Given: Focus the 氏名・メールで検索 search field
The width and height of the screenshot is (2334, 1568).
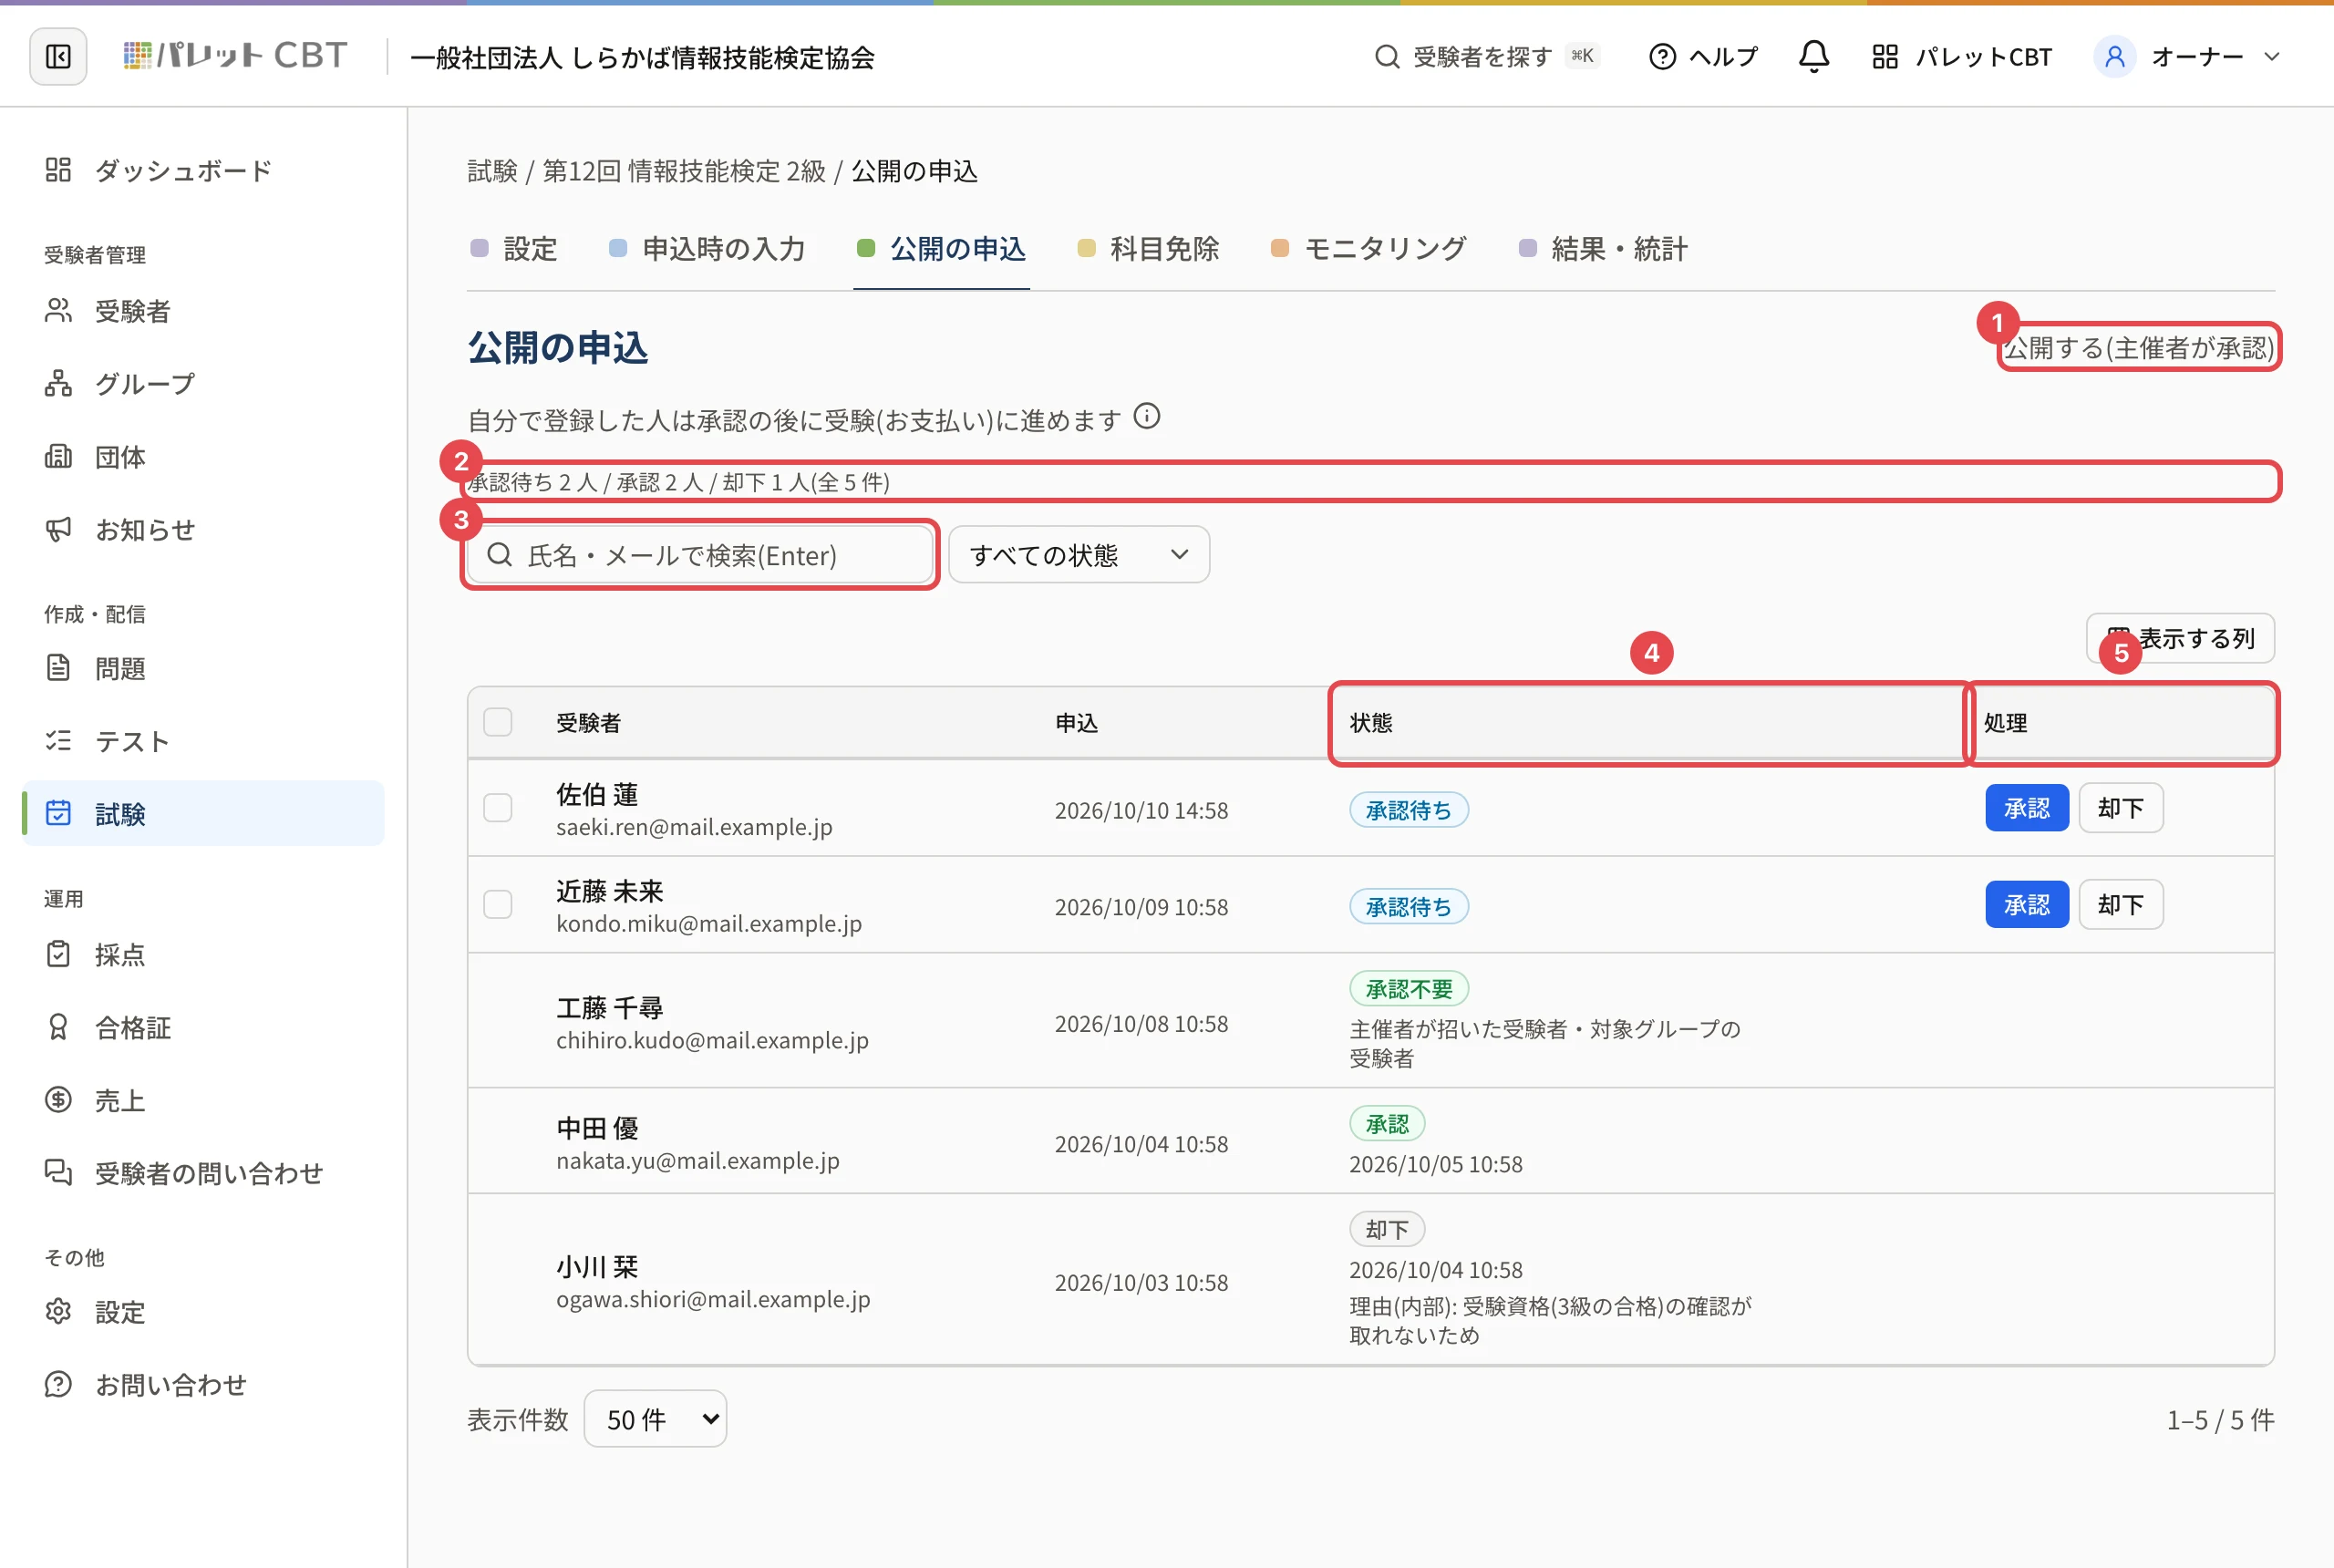Looking at the screenshot, I should (x=700, y=555).
